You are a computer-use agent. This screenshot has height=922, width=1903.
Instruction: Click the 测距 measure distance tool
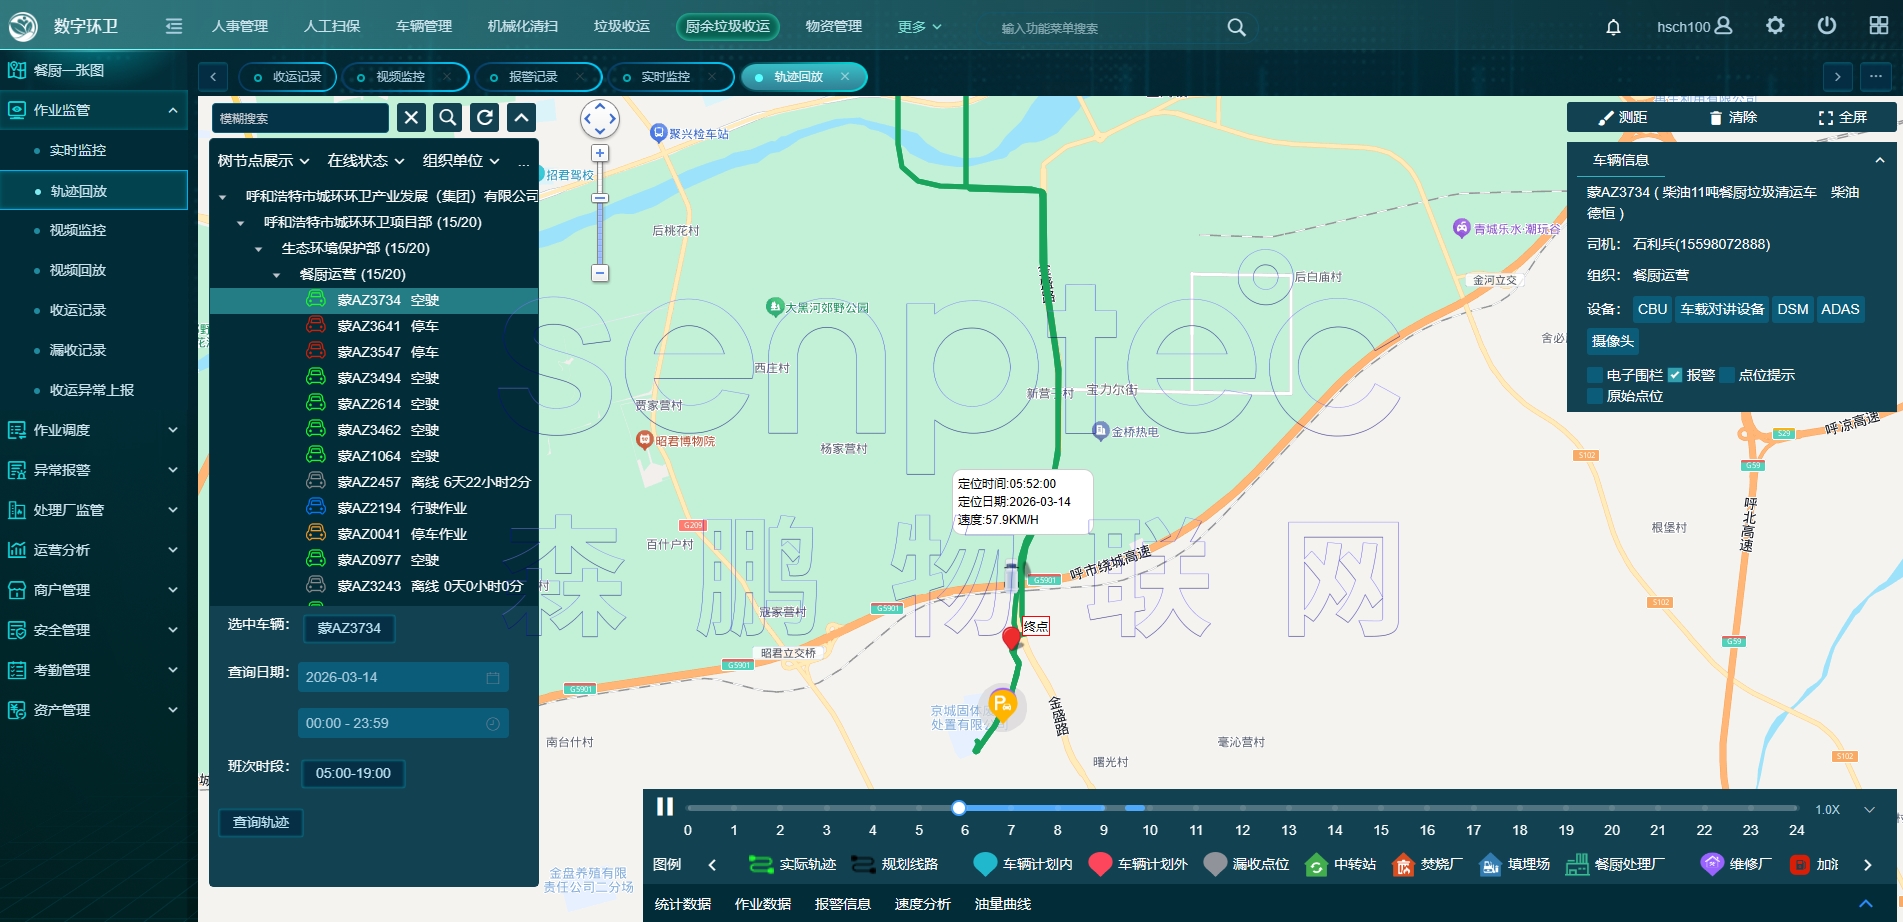pyautogui.click(x=1623, y=117)
